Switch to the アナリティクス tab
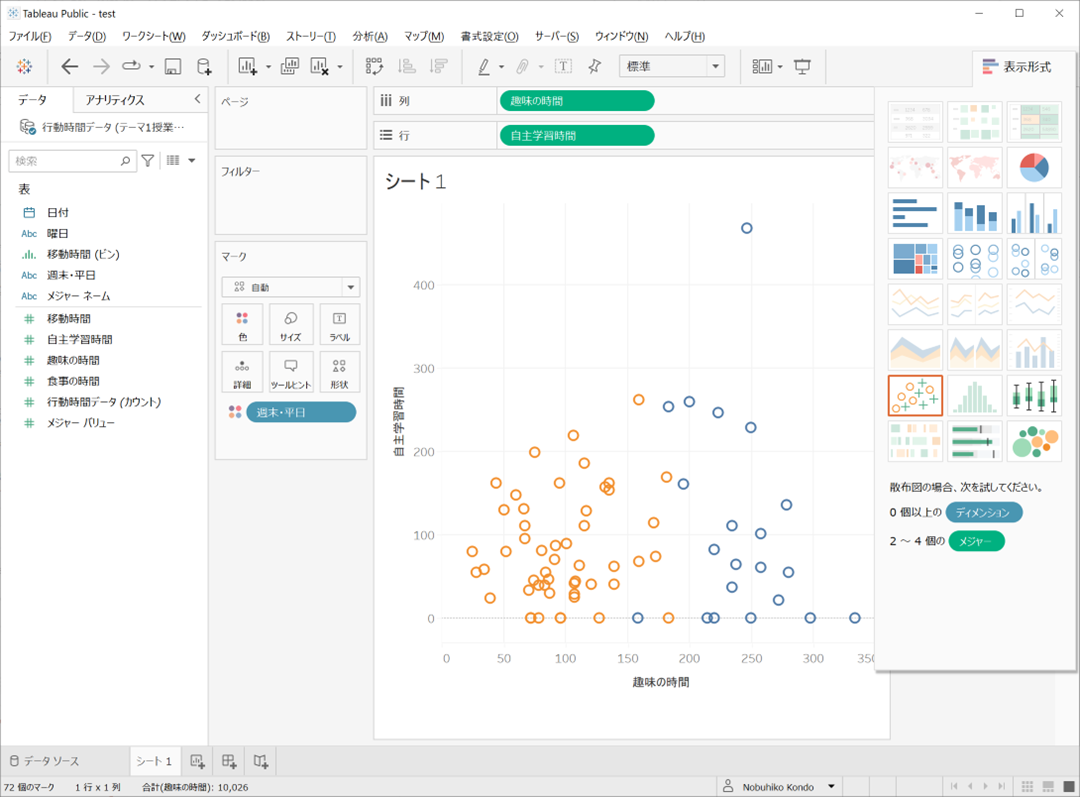Viewport: 1080px width, 797px height. 115,100
